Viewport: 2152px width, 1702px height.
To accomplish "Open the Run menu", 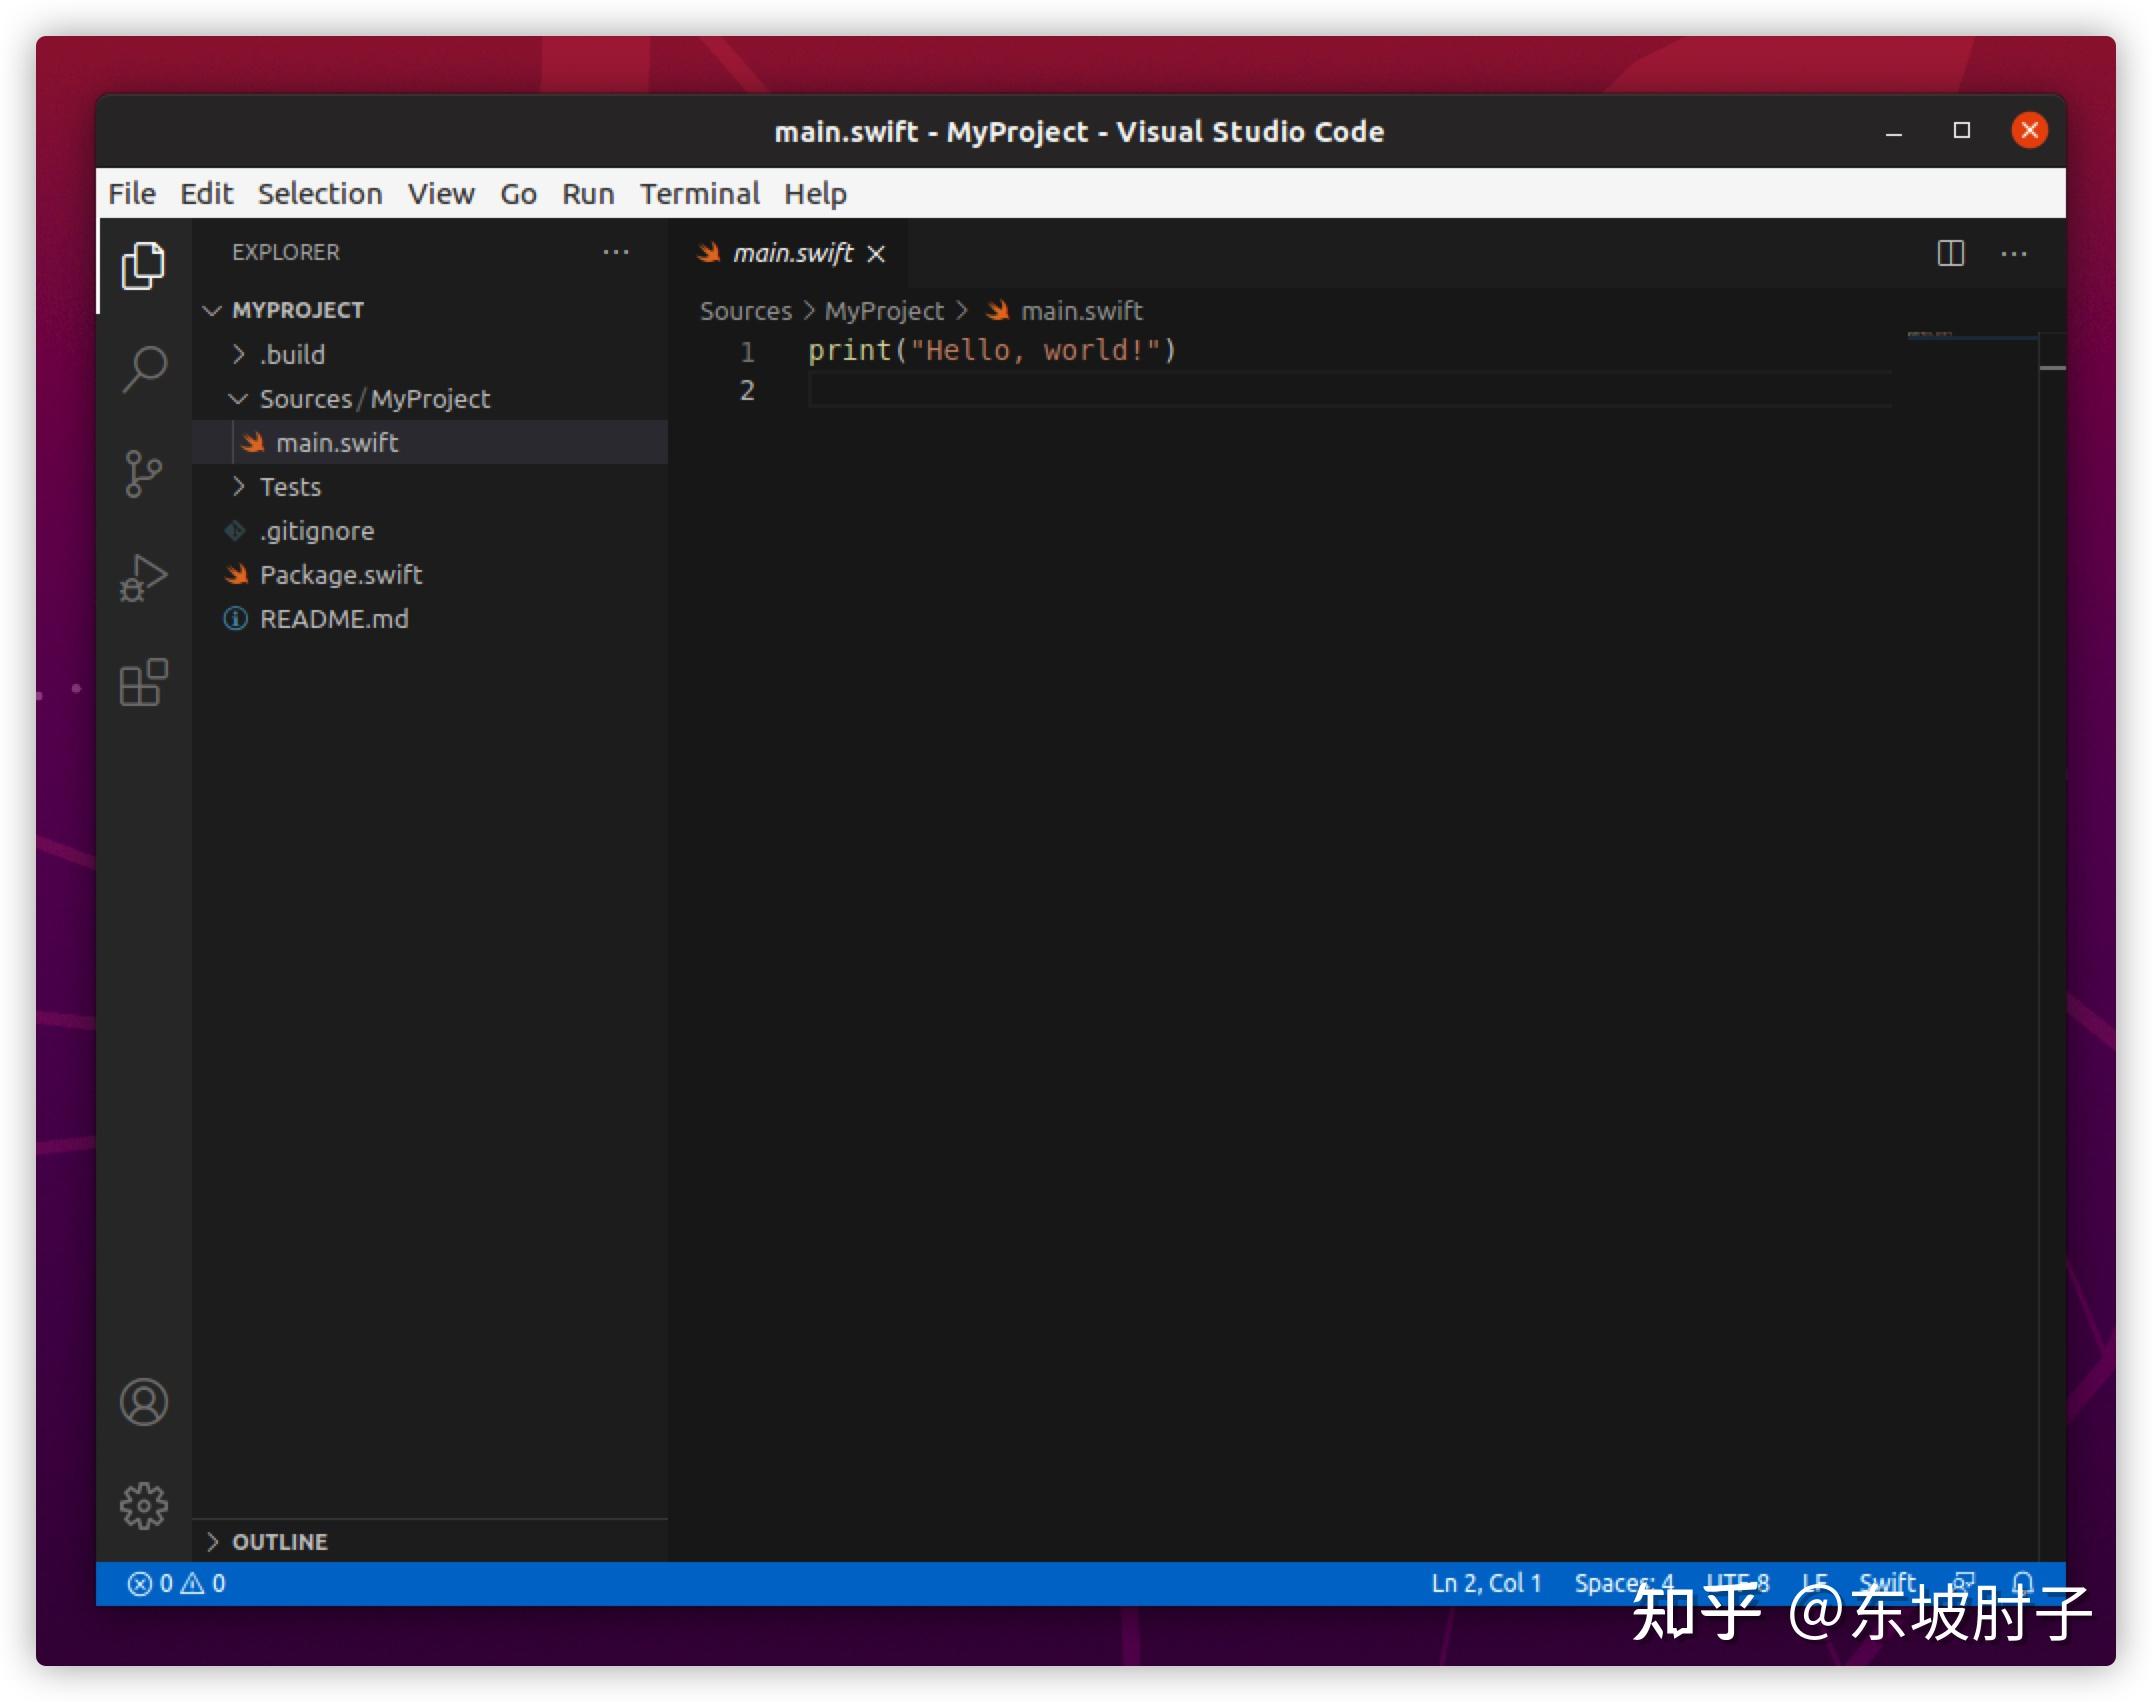I will pyautogui.click(x=588, y=193).
